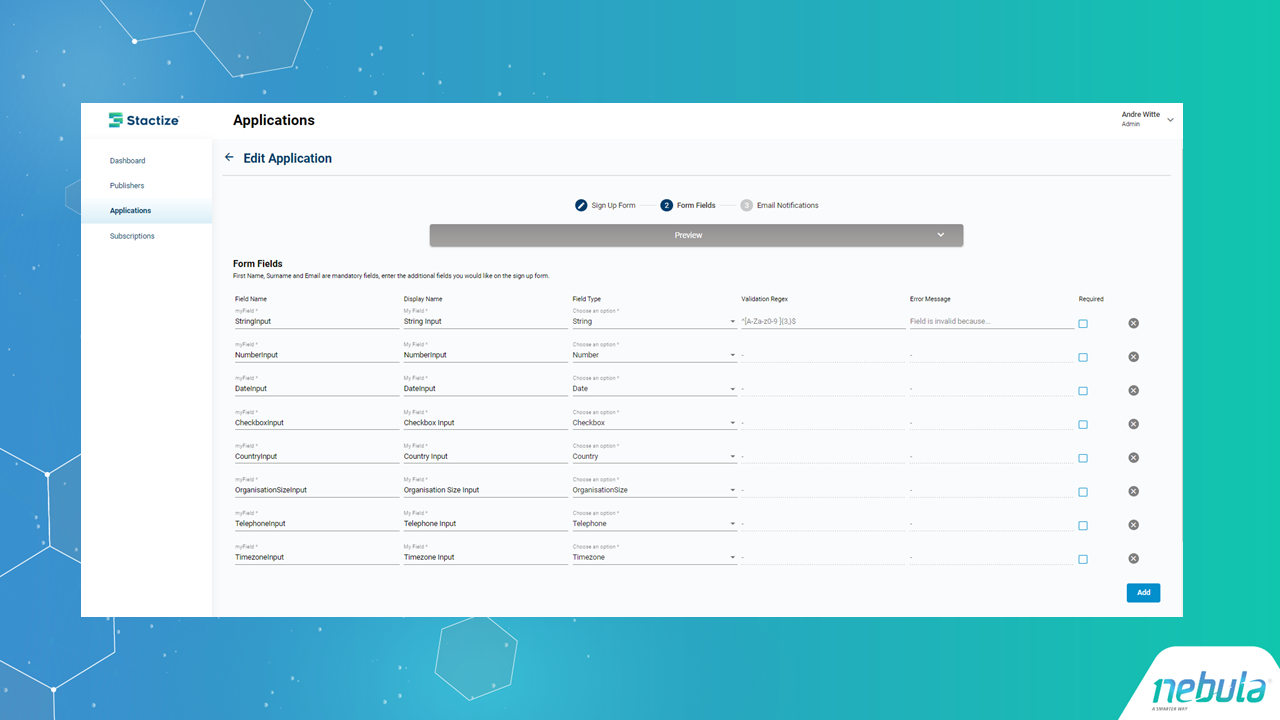The image size is (1280, 720).
Task: Click the Validation Regex column header
Action: point(764,299)
